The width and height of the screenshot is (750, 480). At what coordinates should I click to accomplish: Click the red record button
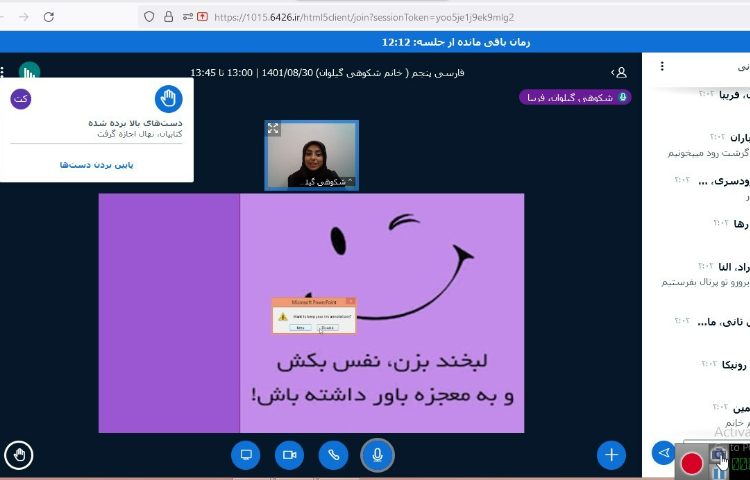692,463
